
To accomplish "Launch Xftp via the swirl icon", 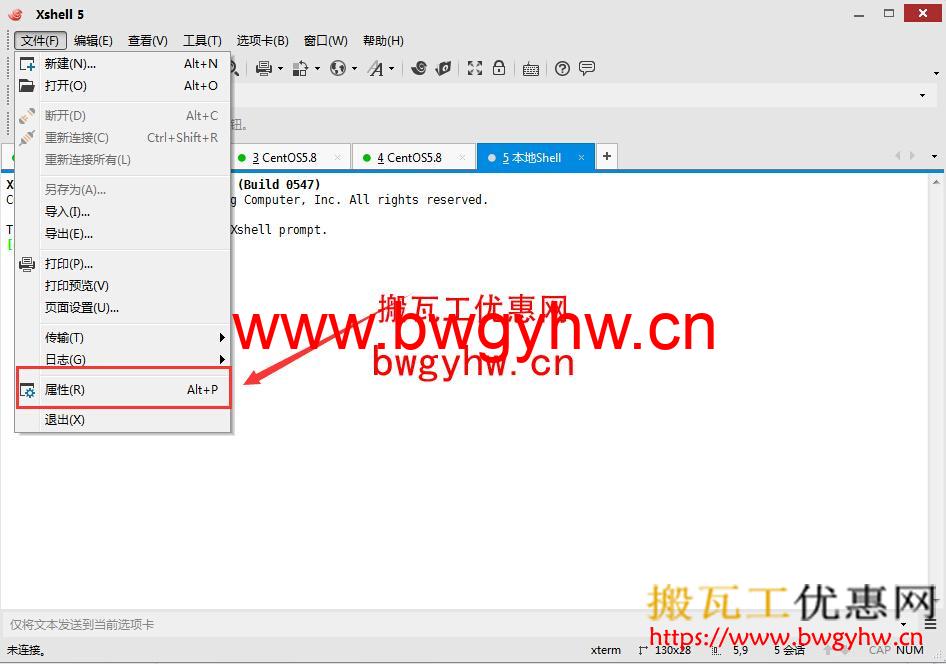I will tap(419, 68).
